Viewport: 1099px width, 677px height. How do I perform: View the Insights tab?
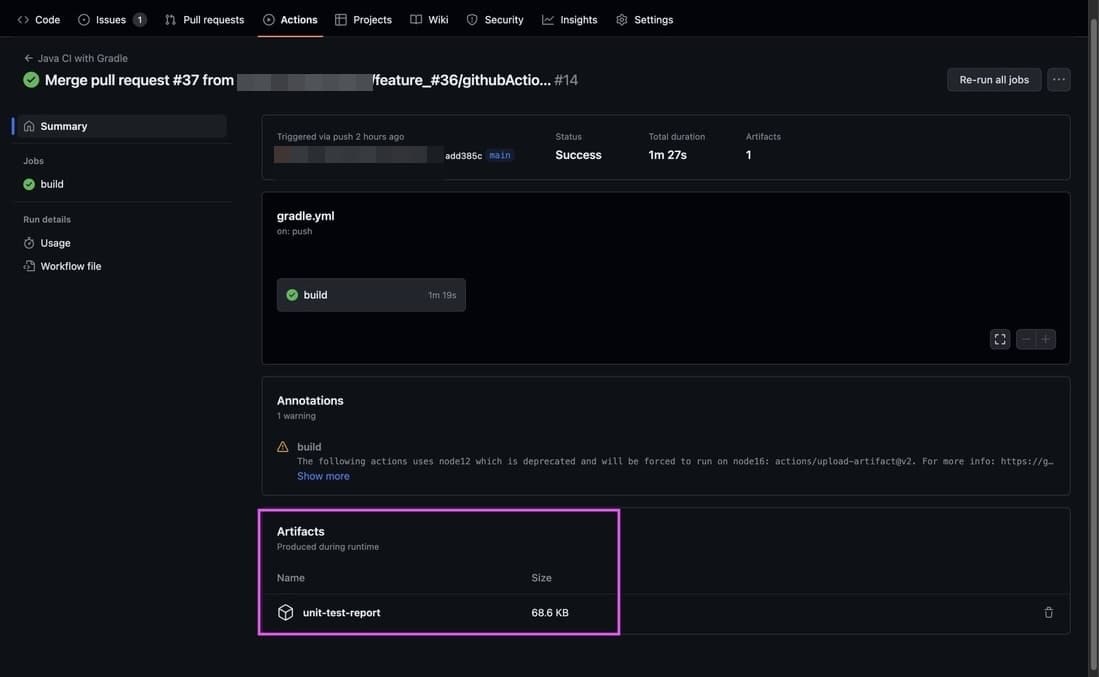569,20
